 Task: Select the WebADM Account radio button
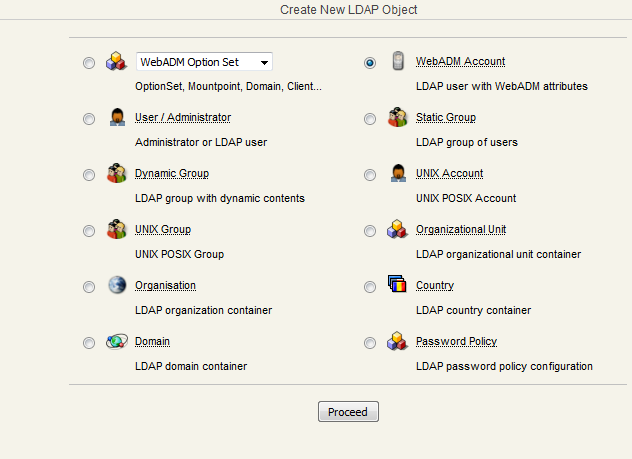click(x=370, y=63)
